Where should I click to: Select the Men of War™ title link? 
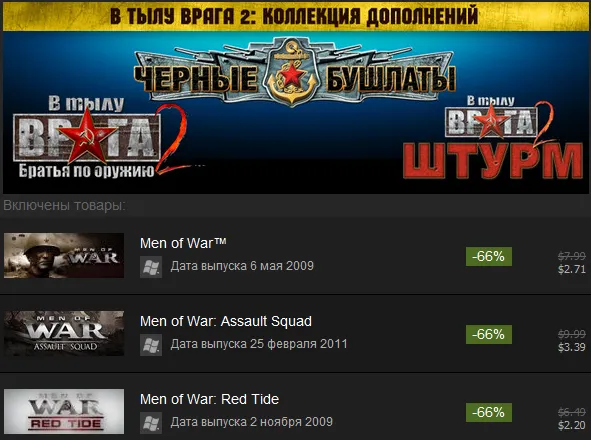click(x=183, y=243)
